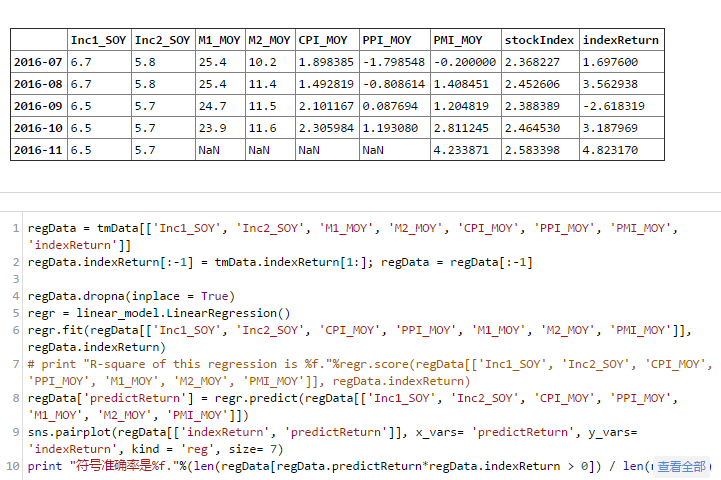Select the 2016-09 row label
Screen dimensions: 721x480
coord(38,106)
